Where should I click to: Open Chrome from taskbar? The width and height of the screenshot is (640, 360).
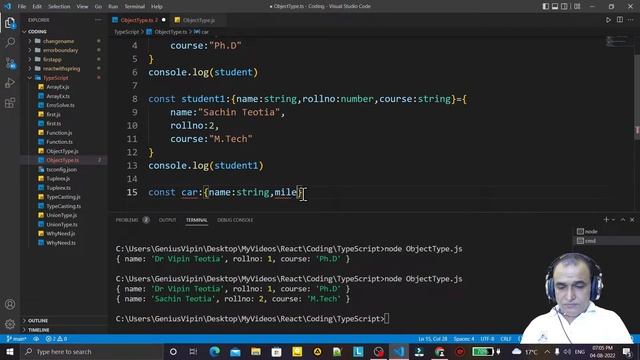[440, 351]
